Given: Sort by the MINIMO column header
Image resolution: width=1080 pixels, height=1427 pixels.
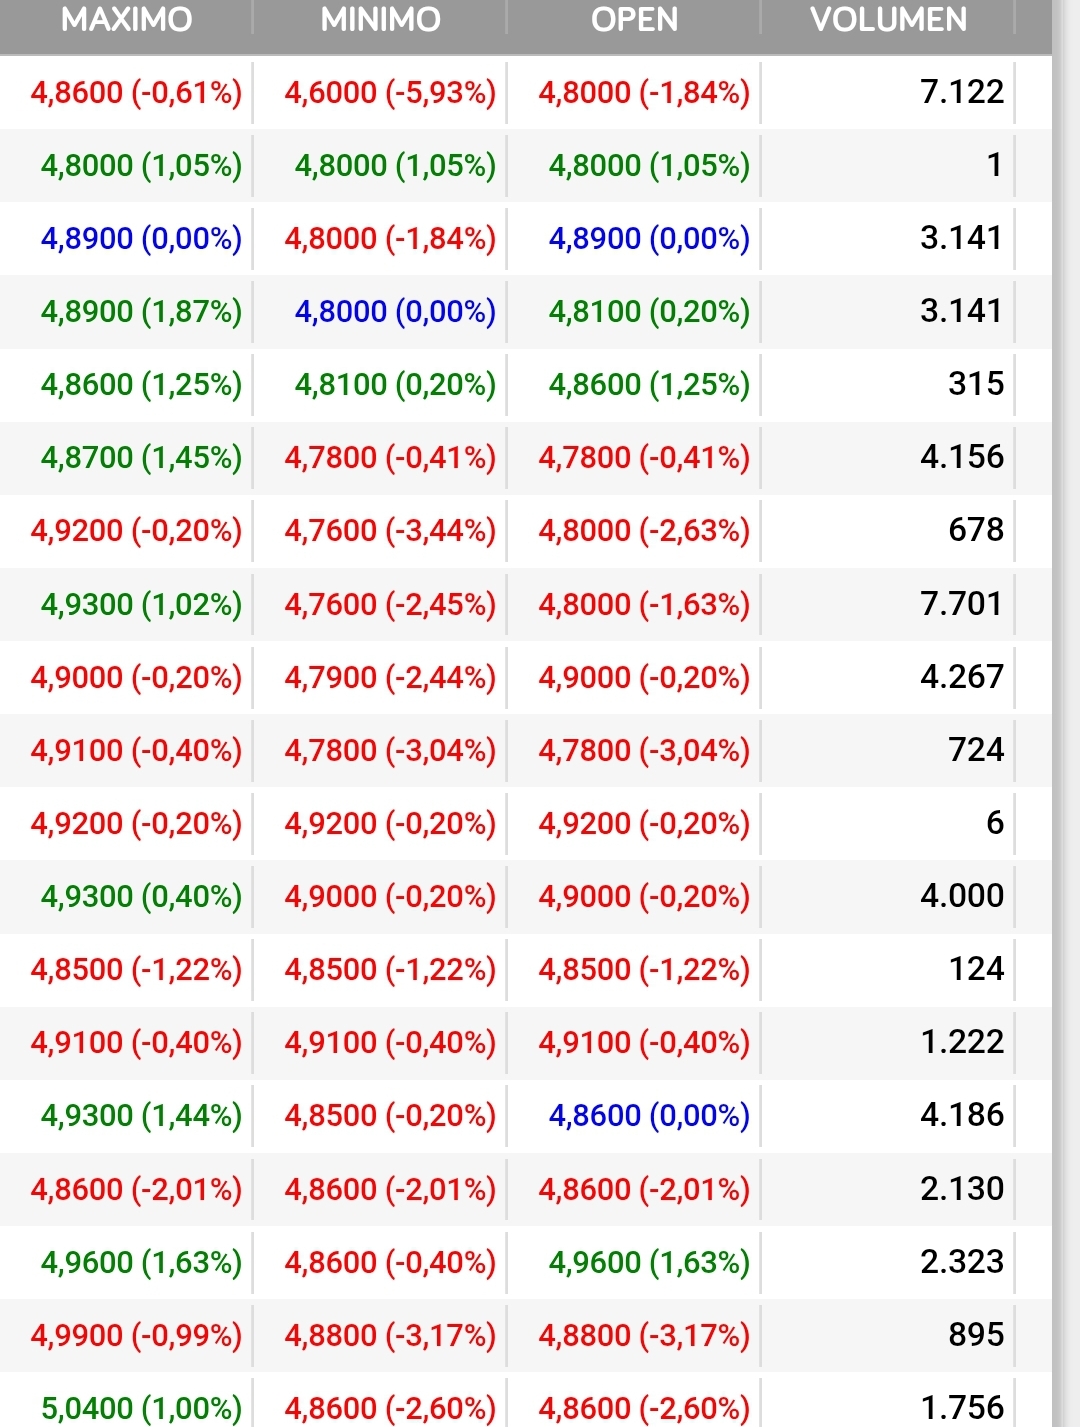Looking at the screenshot, I should click(x=380, y=20).
